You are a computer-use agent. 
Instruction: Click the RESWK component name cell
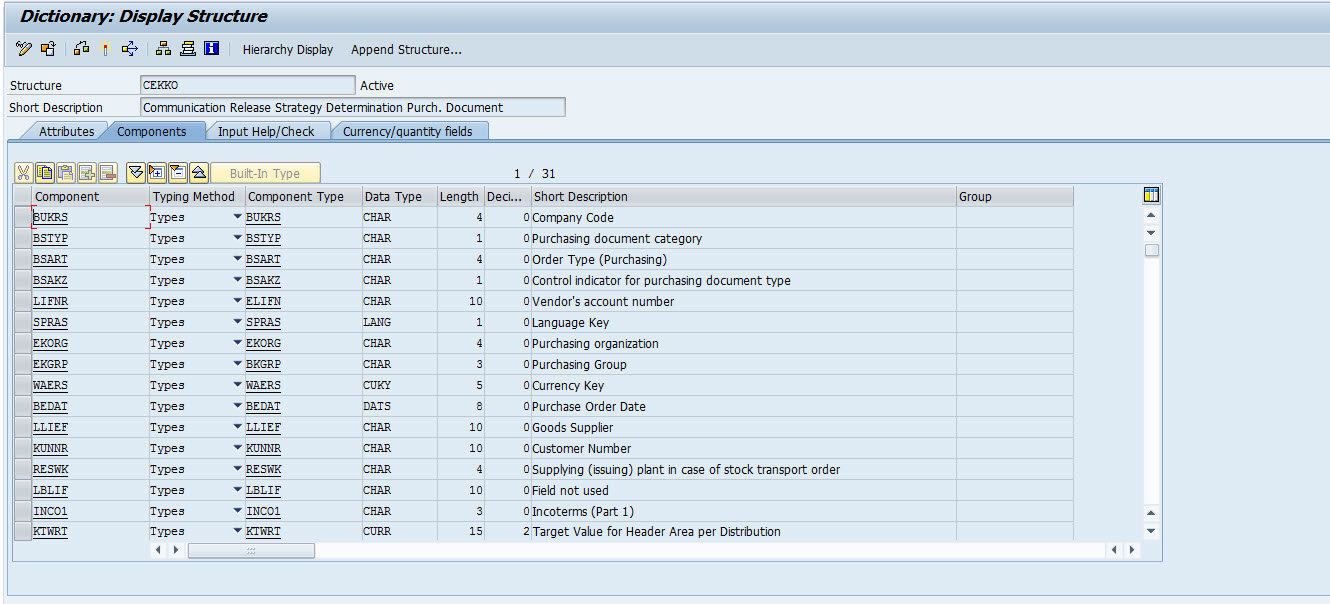pos(90,469)
